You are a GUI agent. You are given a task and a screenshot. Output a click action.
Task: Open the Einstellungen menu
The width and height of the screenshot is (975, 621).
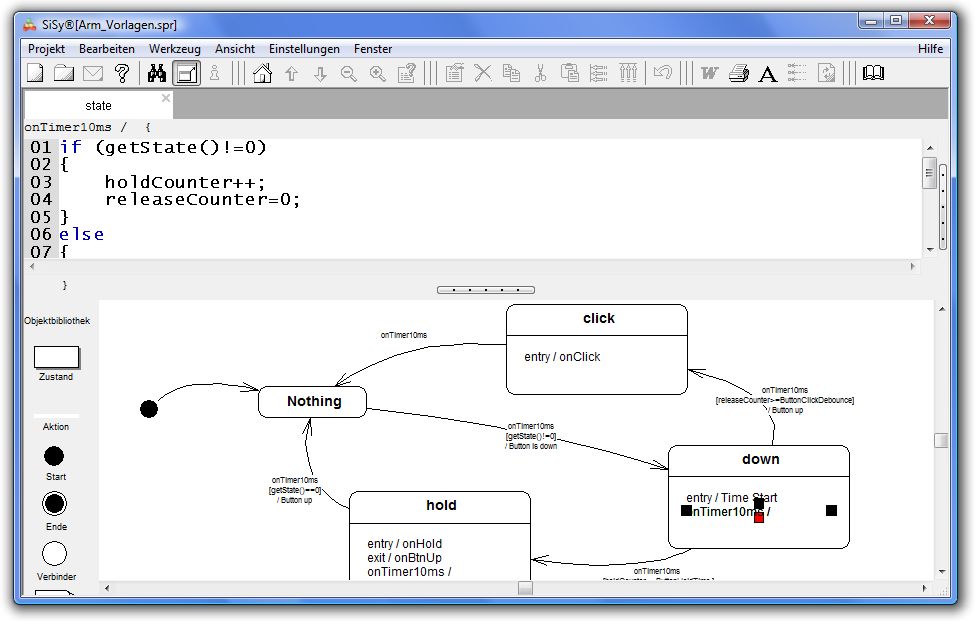pyautogui.click(x=304, y=48)
